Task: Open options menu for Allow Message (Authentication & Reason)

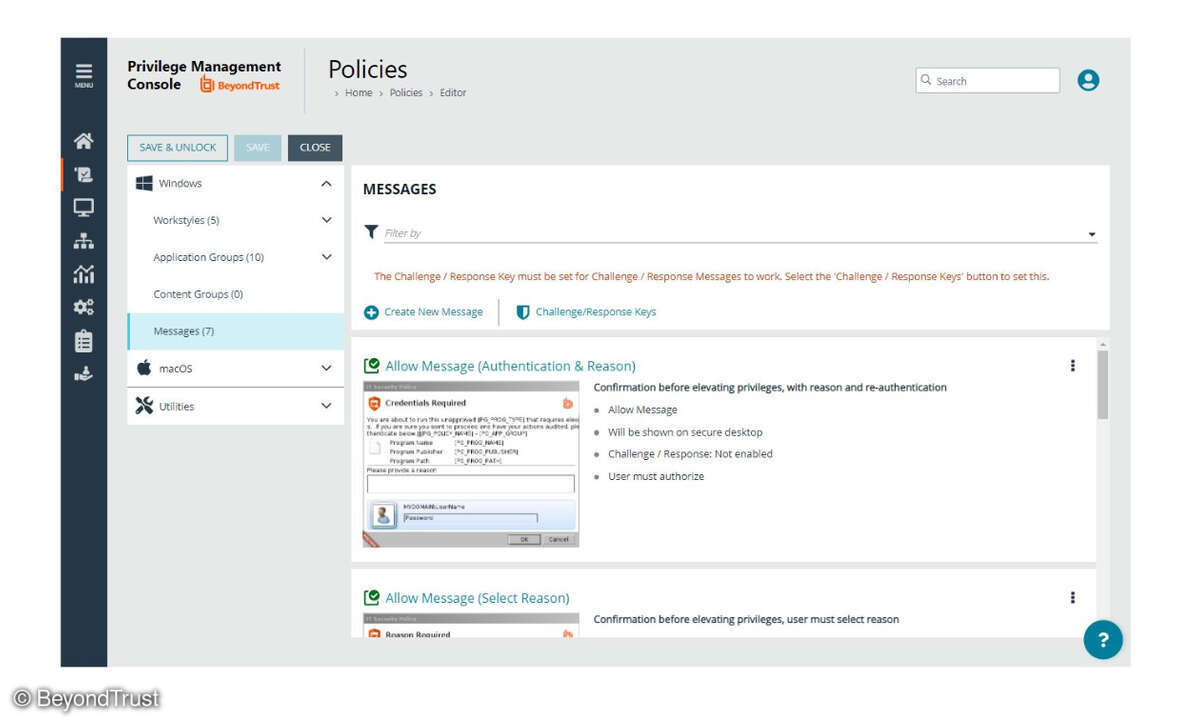Action: [1073, 366]
